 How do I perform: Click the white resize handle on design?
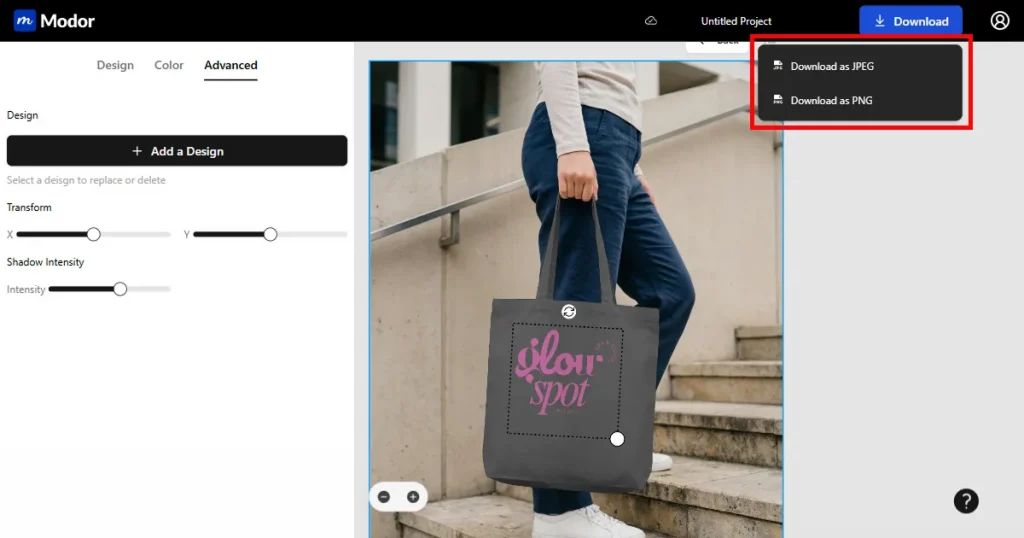pos(617,439)
